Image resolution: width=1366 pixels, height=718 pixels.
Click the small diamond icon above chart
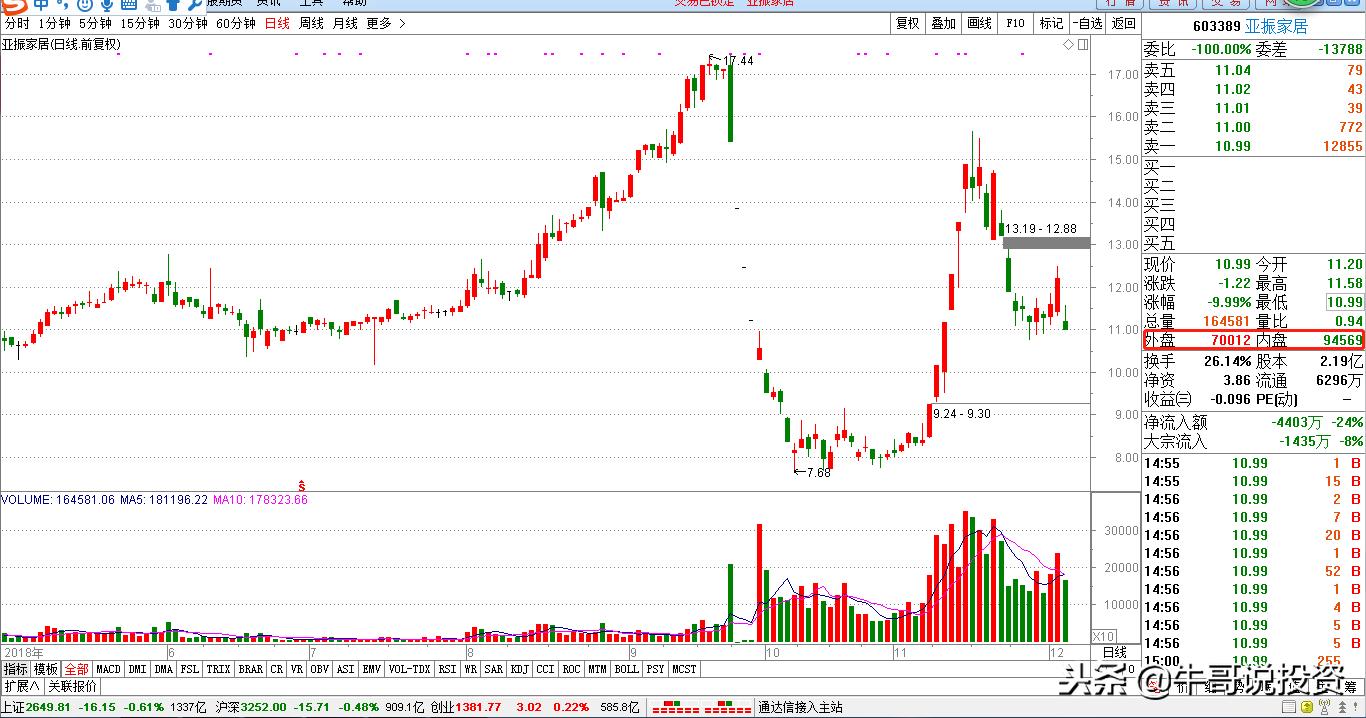[x=1068, y=44]
